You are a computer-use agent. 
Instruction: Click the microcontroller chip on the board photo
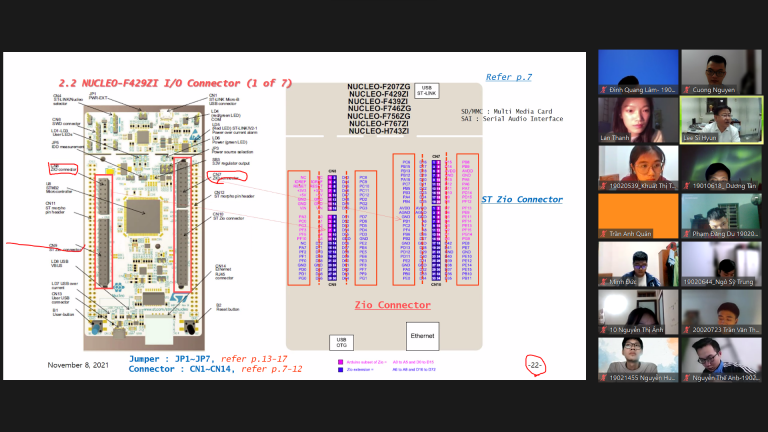(143, 216)
